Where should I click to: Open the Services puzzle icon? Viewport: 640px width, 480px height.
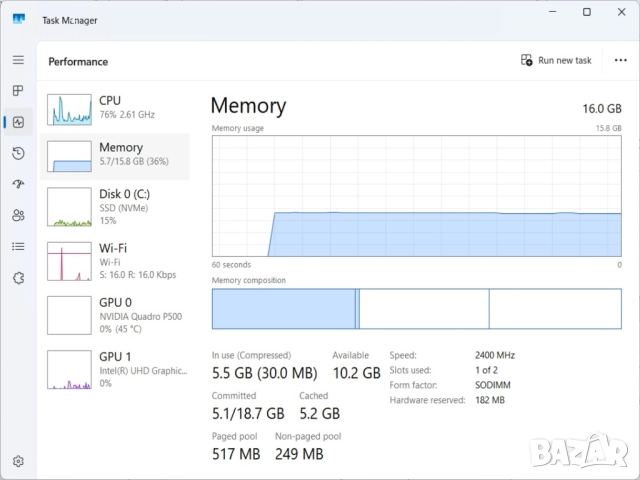[x=18, y=277]
